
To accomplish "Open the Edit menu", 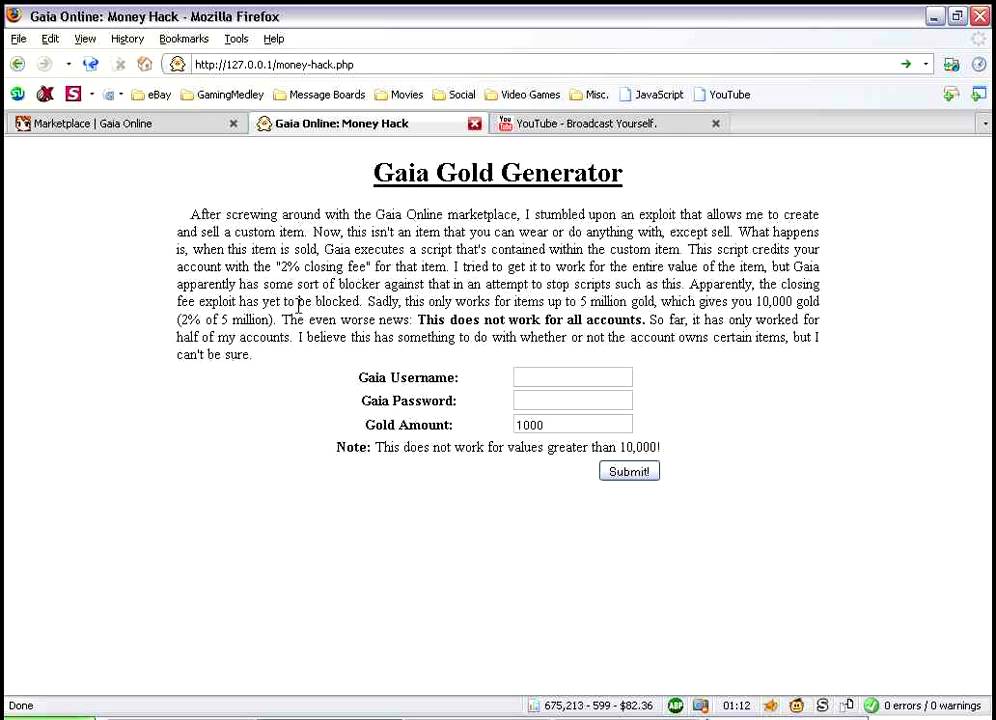I will [50, 39].
